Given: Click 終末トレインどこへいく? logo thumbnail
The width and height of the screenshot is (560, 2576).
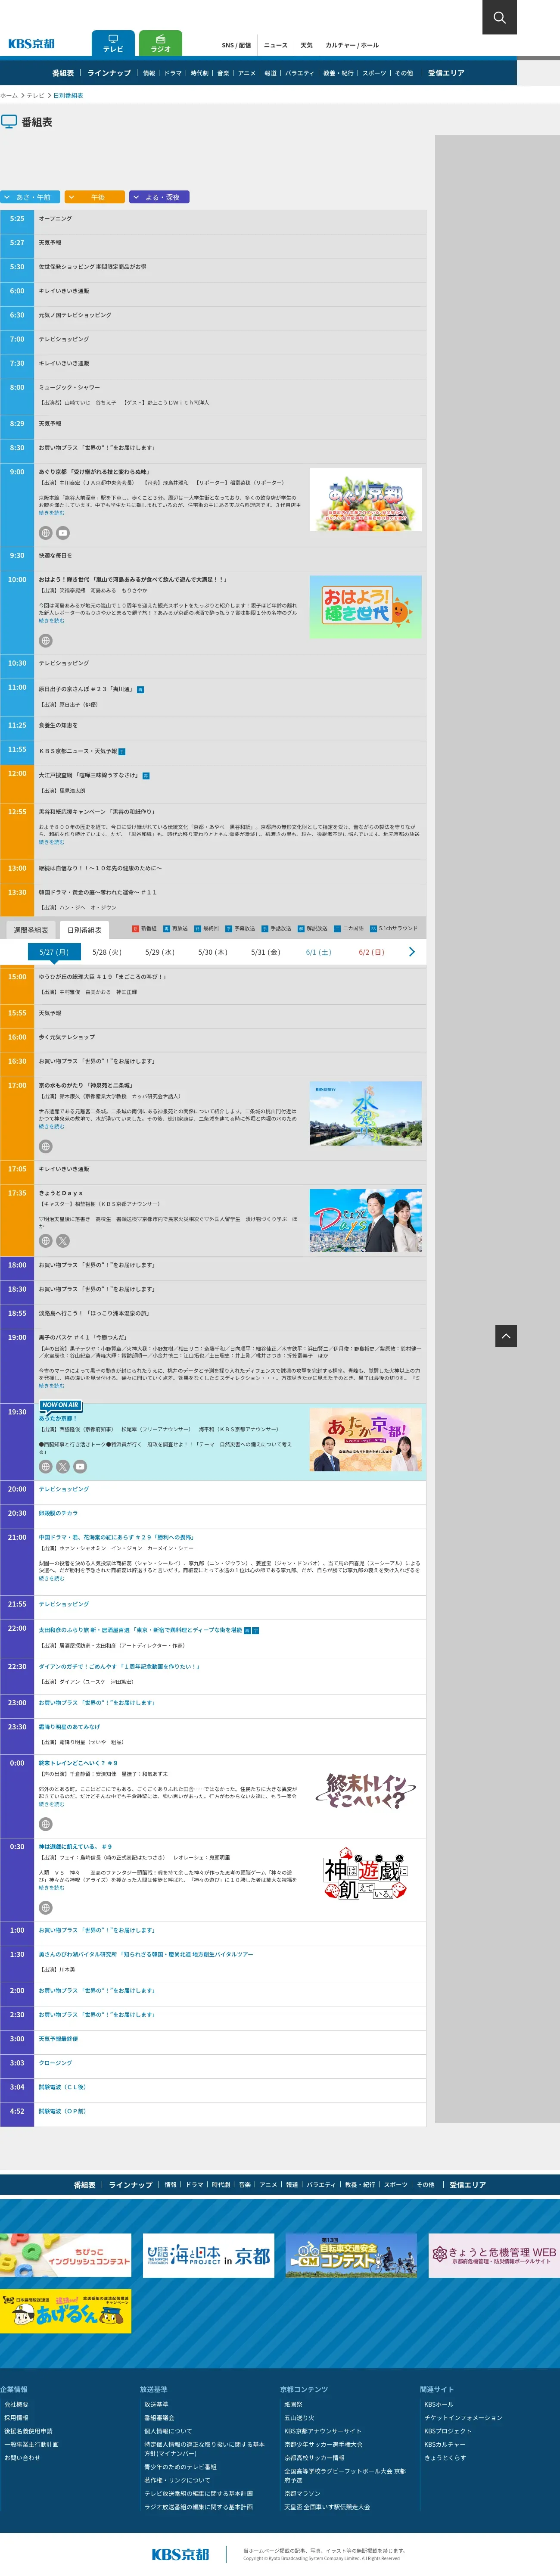Looking at the screenshot, I should click(x=365, y=1790).
